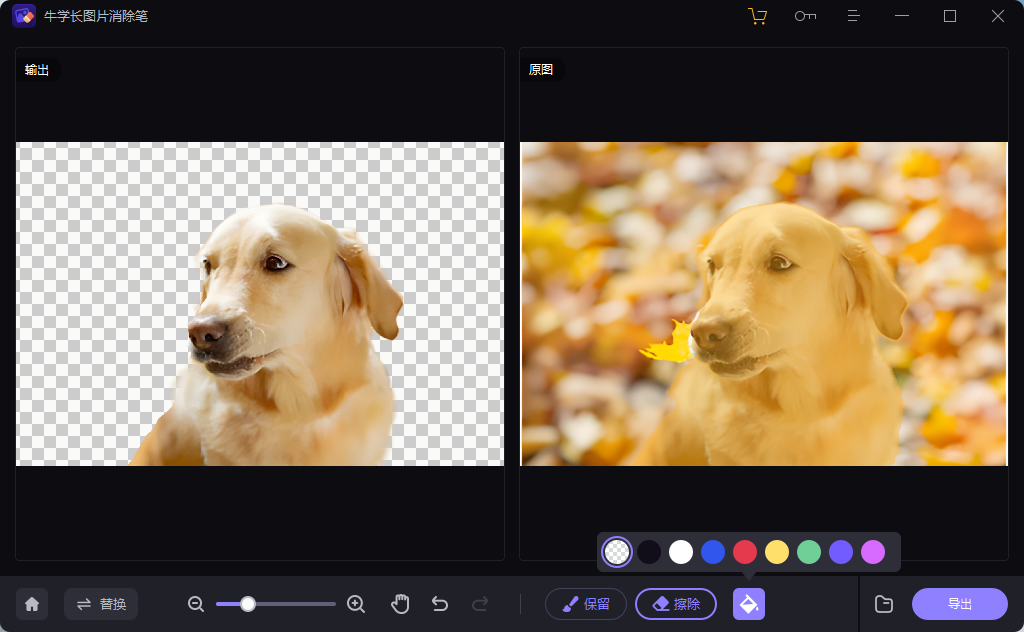The image size is (1024, 632).
Task: Select the 保留 keep brush
Action: pos(586,604)
